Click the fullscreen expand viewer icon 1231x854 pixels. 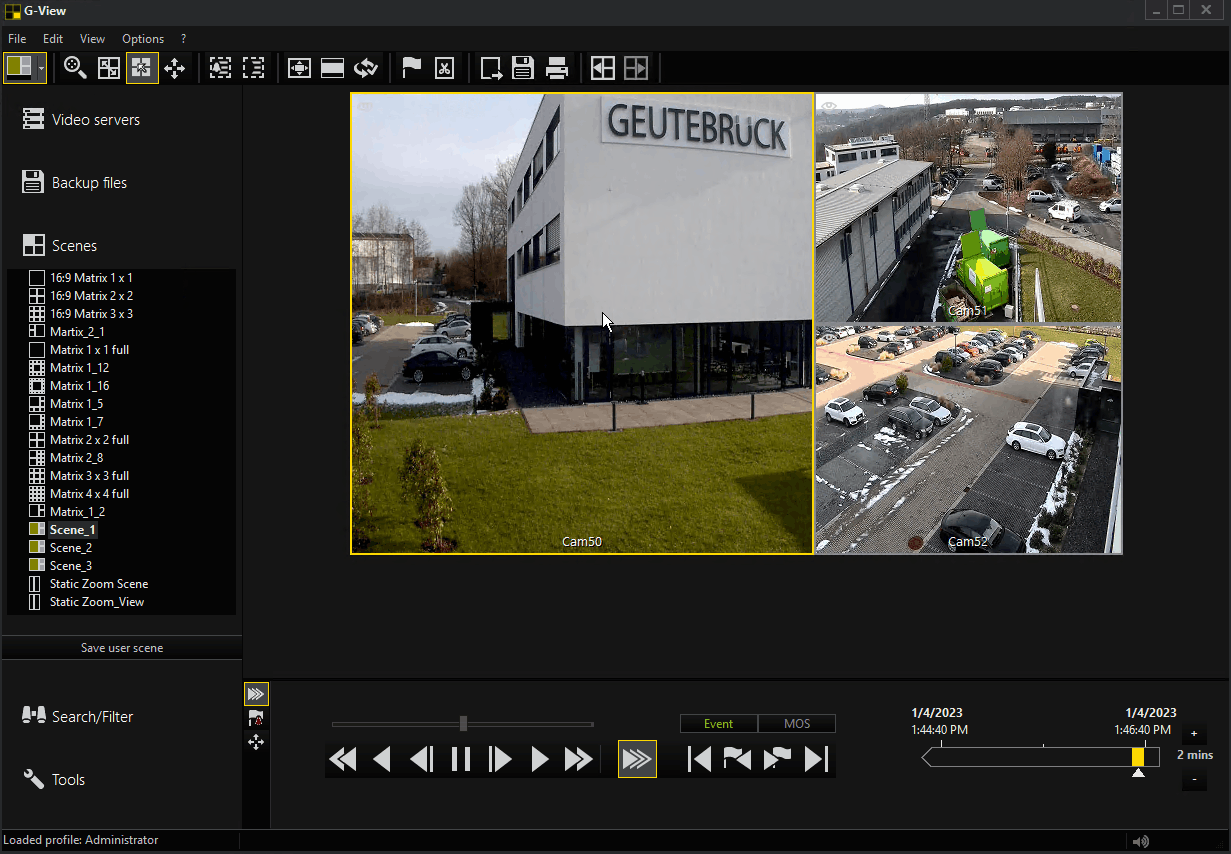[299, 68]
